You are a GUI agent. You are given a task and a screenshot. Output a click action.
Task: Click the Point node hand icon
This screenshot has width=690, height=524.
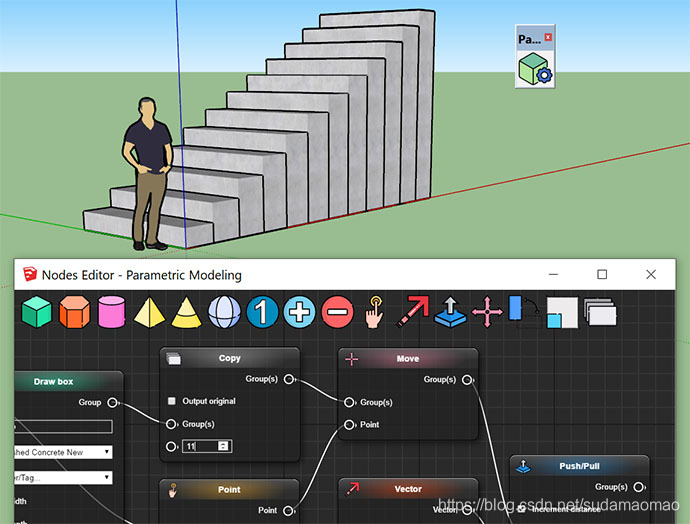point(173,490)
